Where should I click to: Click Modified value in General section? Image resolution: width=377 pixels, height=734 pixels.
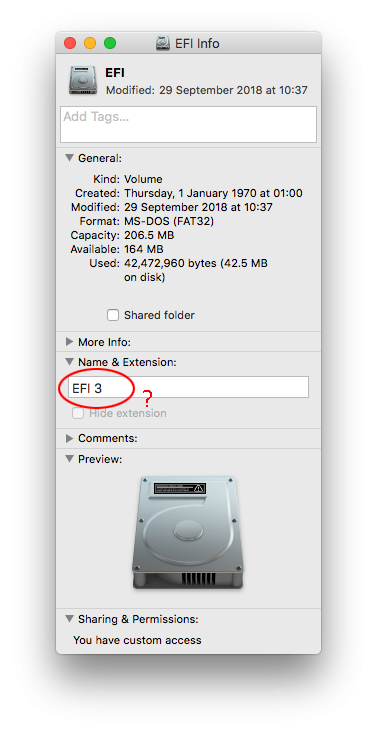pyautogui.click(x=199, y=207)
